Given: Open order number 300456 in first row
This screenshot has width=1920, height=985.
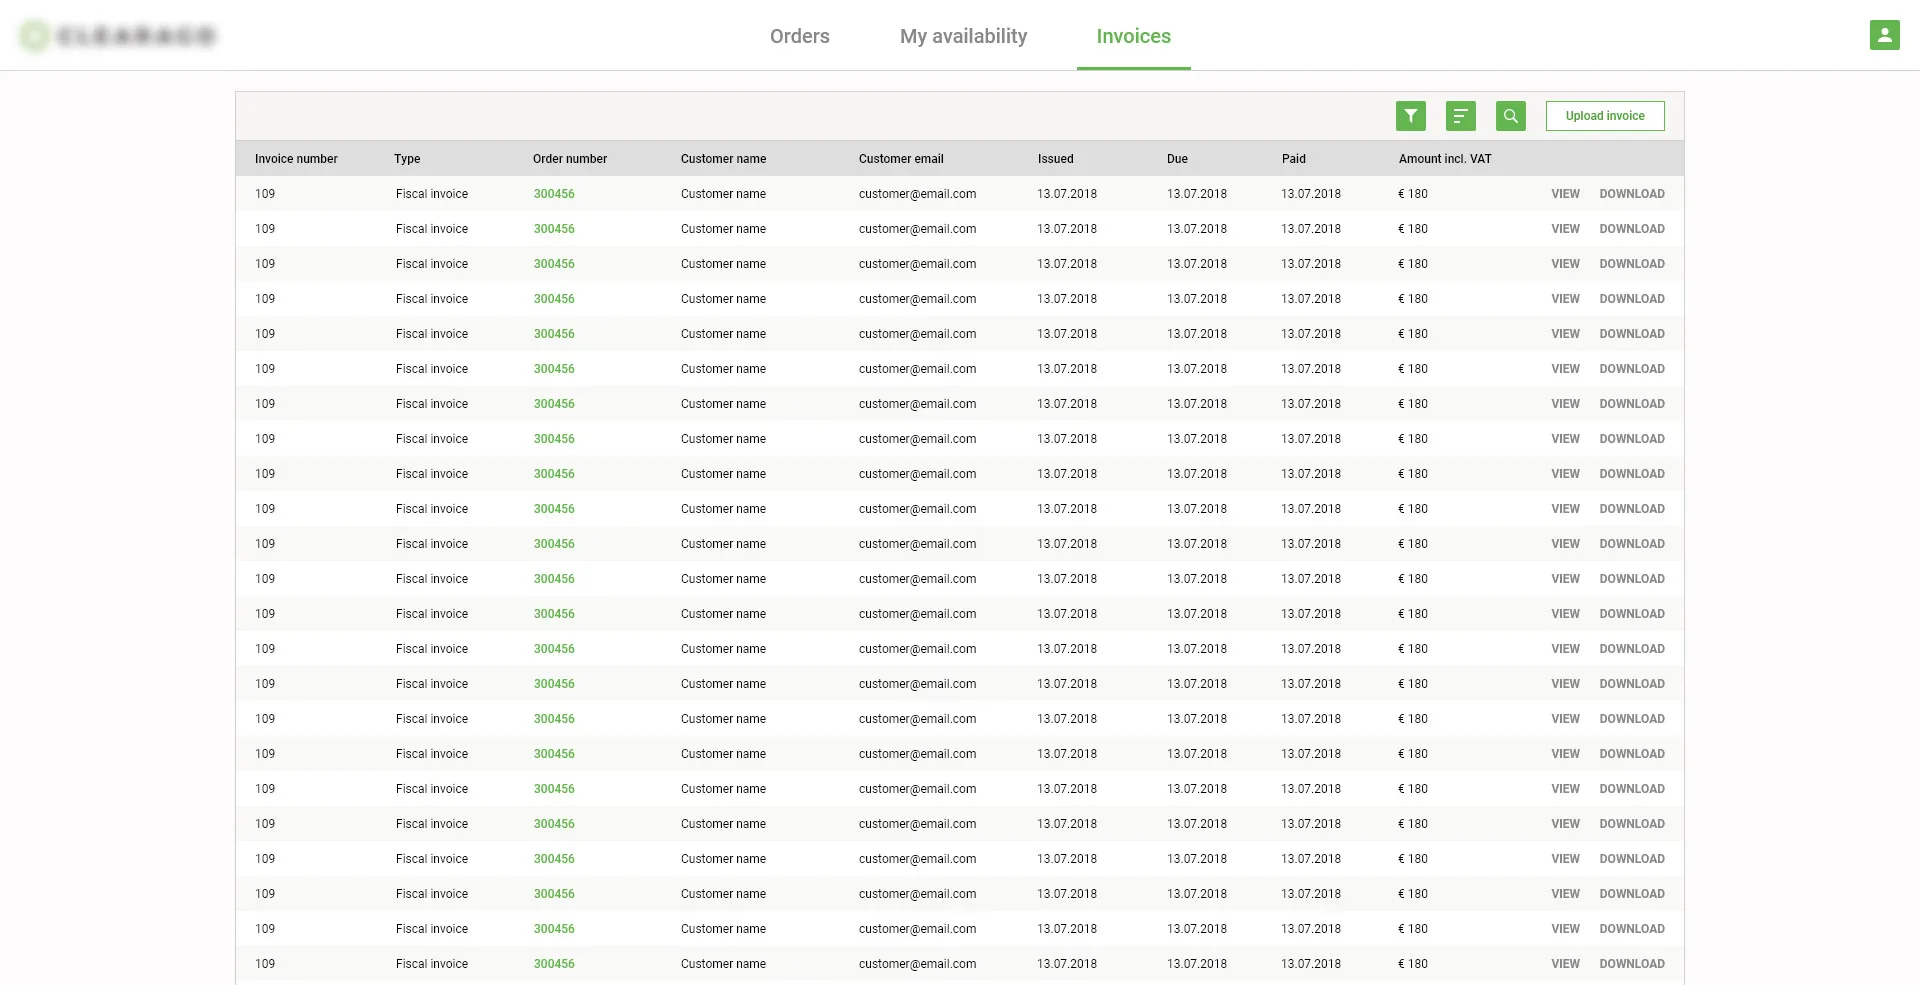Looking at the screenshot, I should click(x=554, y=194).
